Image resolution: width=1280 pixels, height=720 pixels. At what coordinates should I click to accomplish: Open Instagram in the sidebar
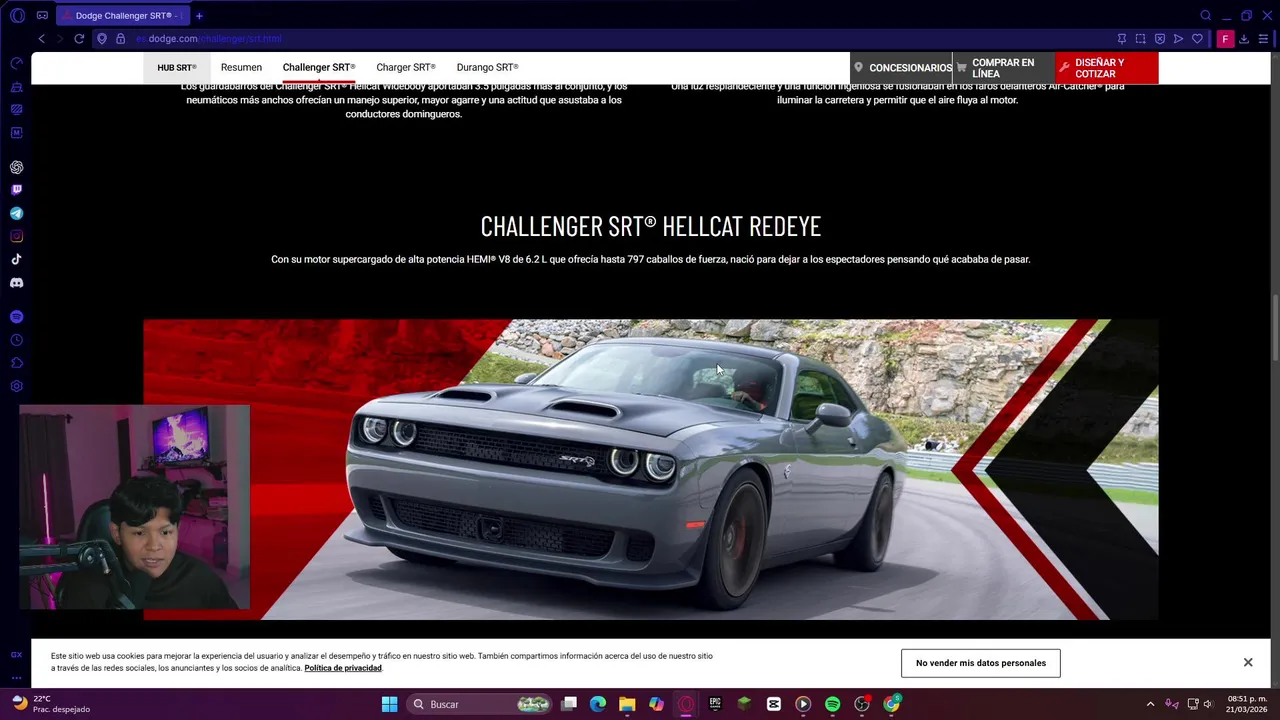coord(16,236)
